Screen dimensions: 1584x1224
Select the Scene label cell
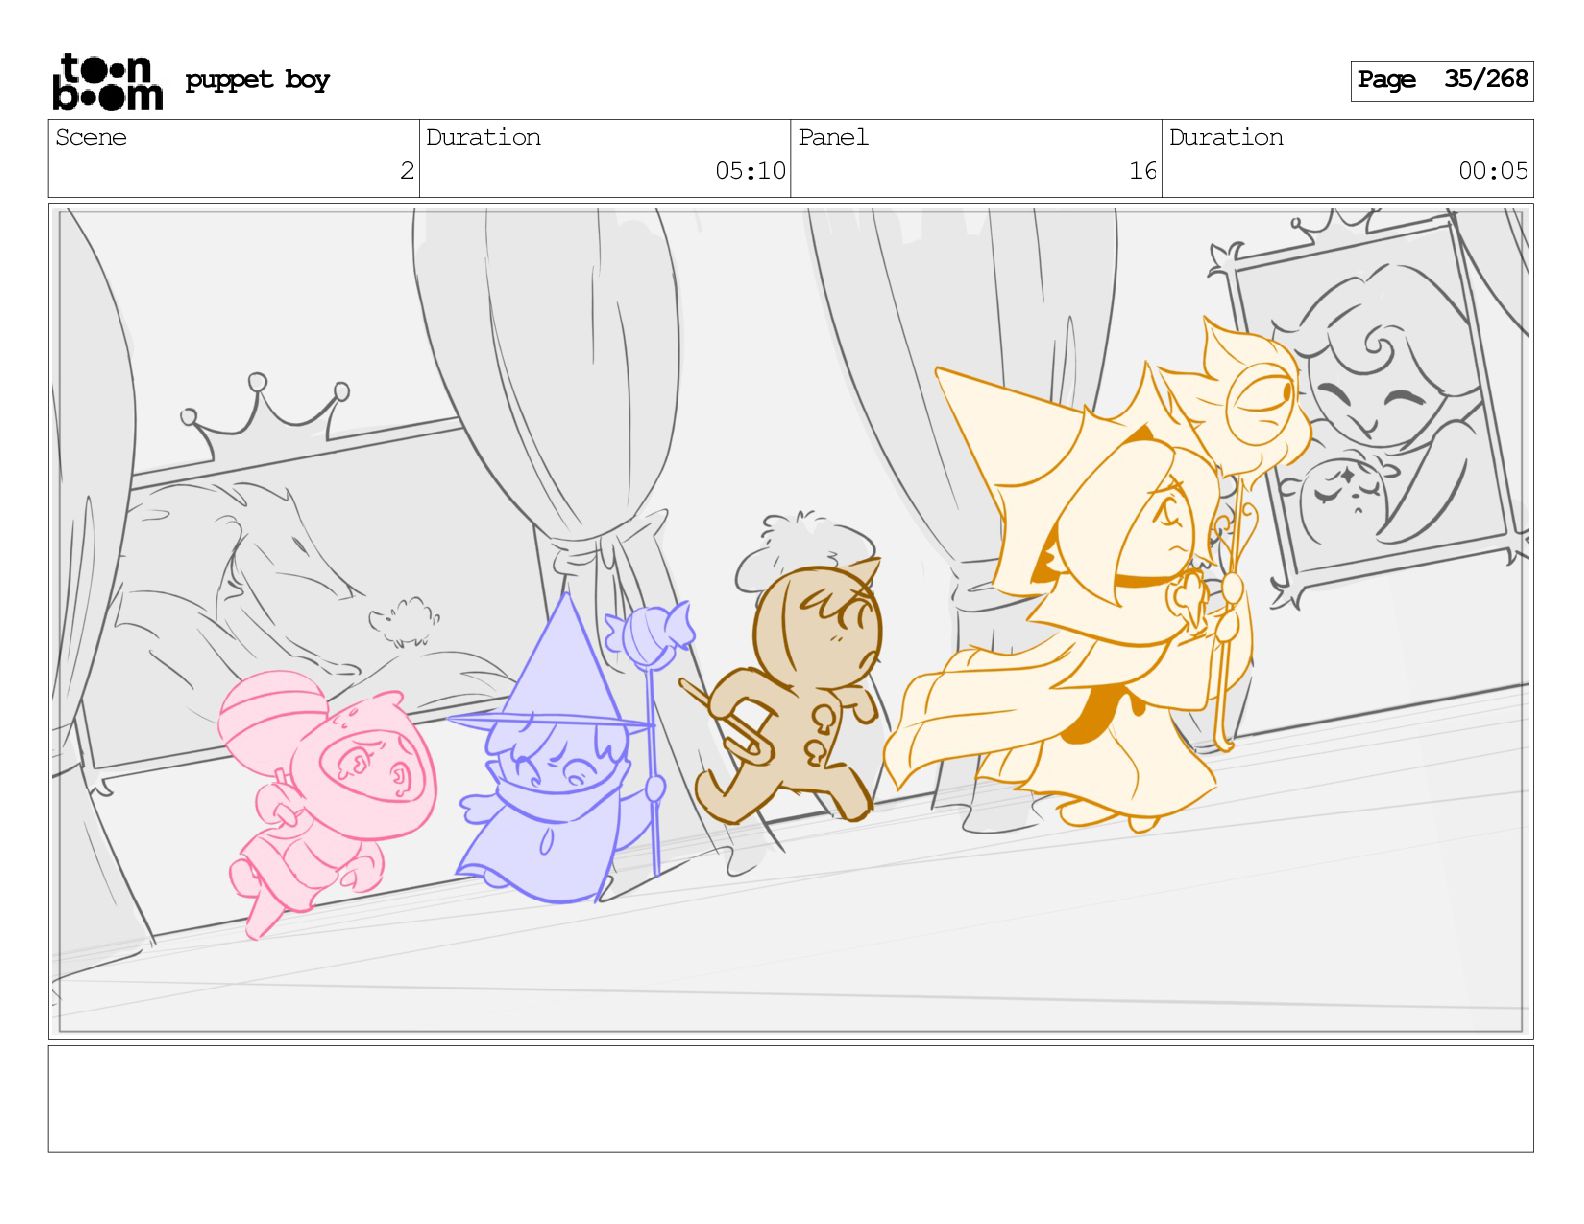(234, 159)
